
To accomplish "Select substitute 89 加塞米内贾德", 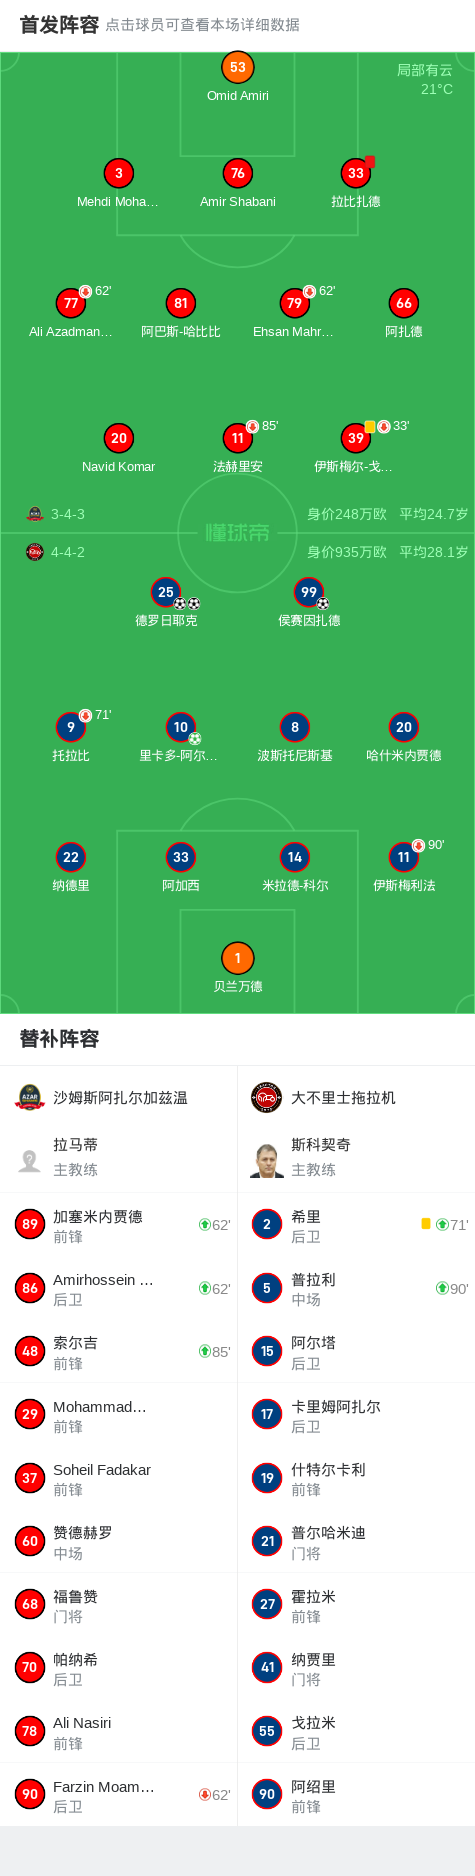I will pos(119,1225).
